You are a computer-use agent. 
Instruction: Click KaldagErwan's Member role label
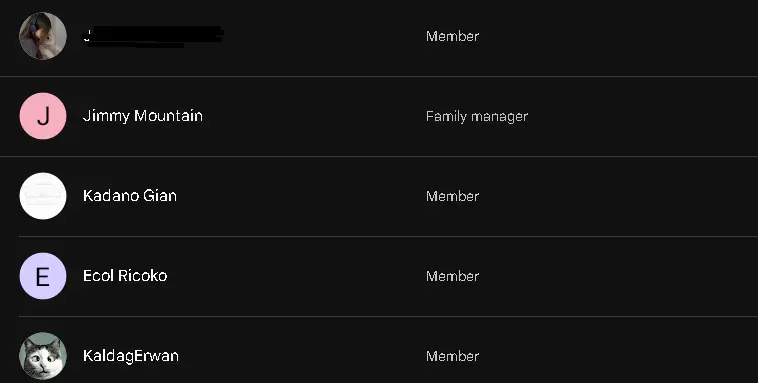tap(452, 356)
